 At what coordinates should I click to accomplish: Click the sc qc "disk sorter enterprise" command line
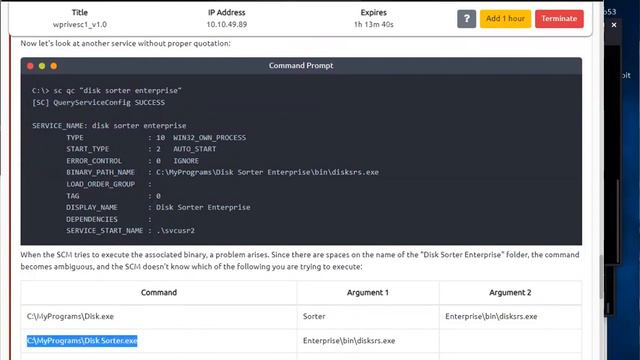tap(107, 91)
